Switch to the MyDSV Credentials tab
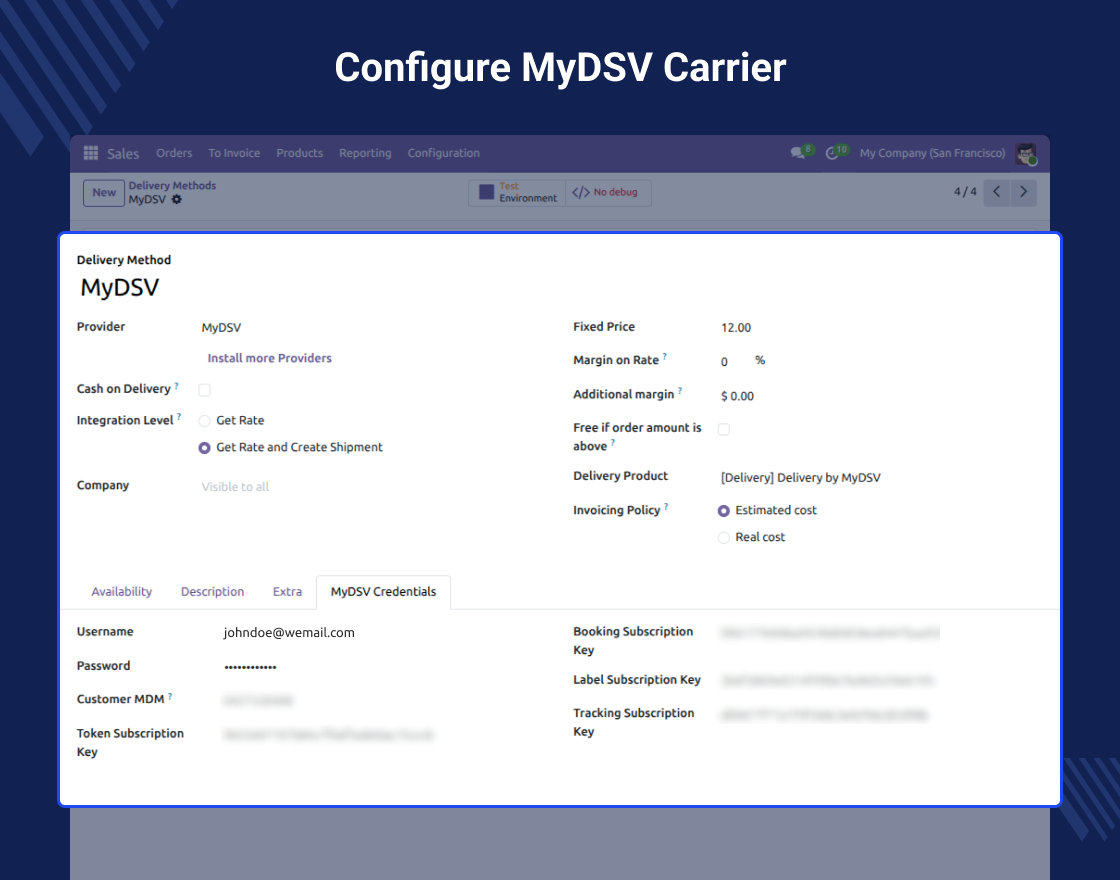 pos(384,591)
